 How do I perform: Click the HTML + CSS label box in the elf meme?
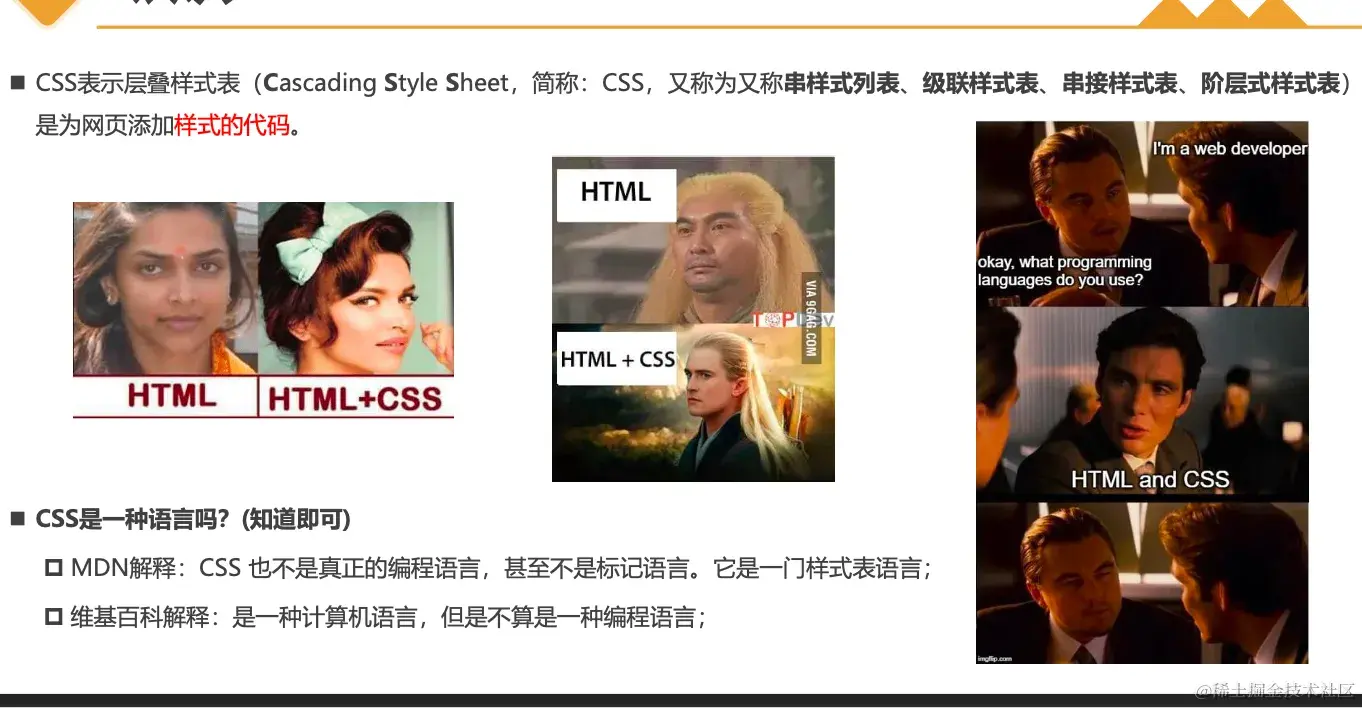pyautogui.click(x=616, y=359)
